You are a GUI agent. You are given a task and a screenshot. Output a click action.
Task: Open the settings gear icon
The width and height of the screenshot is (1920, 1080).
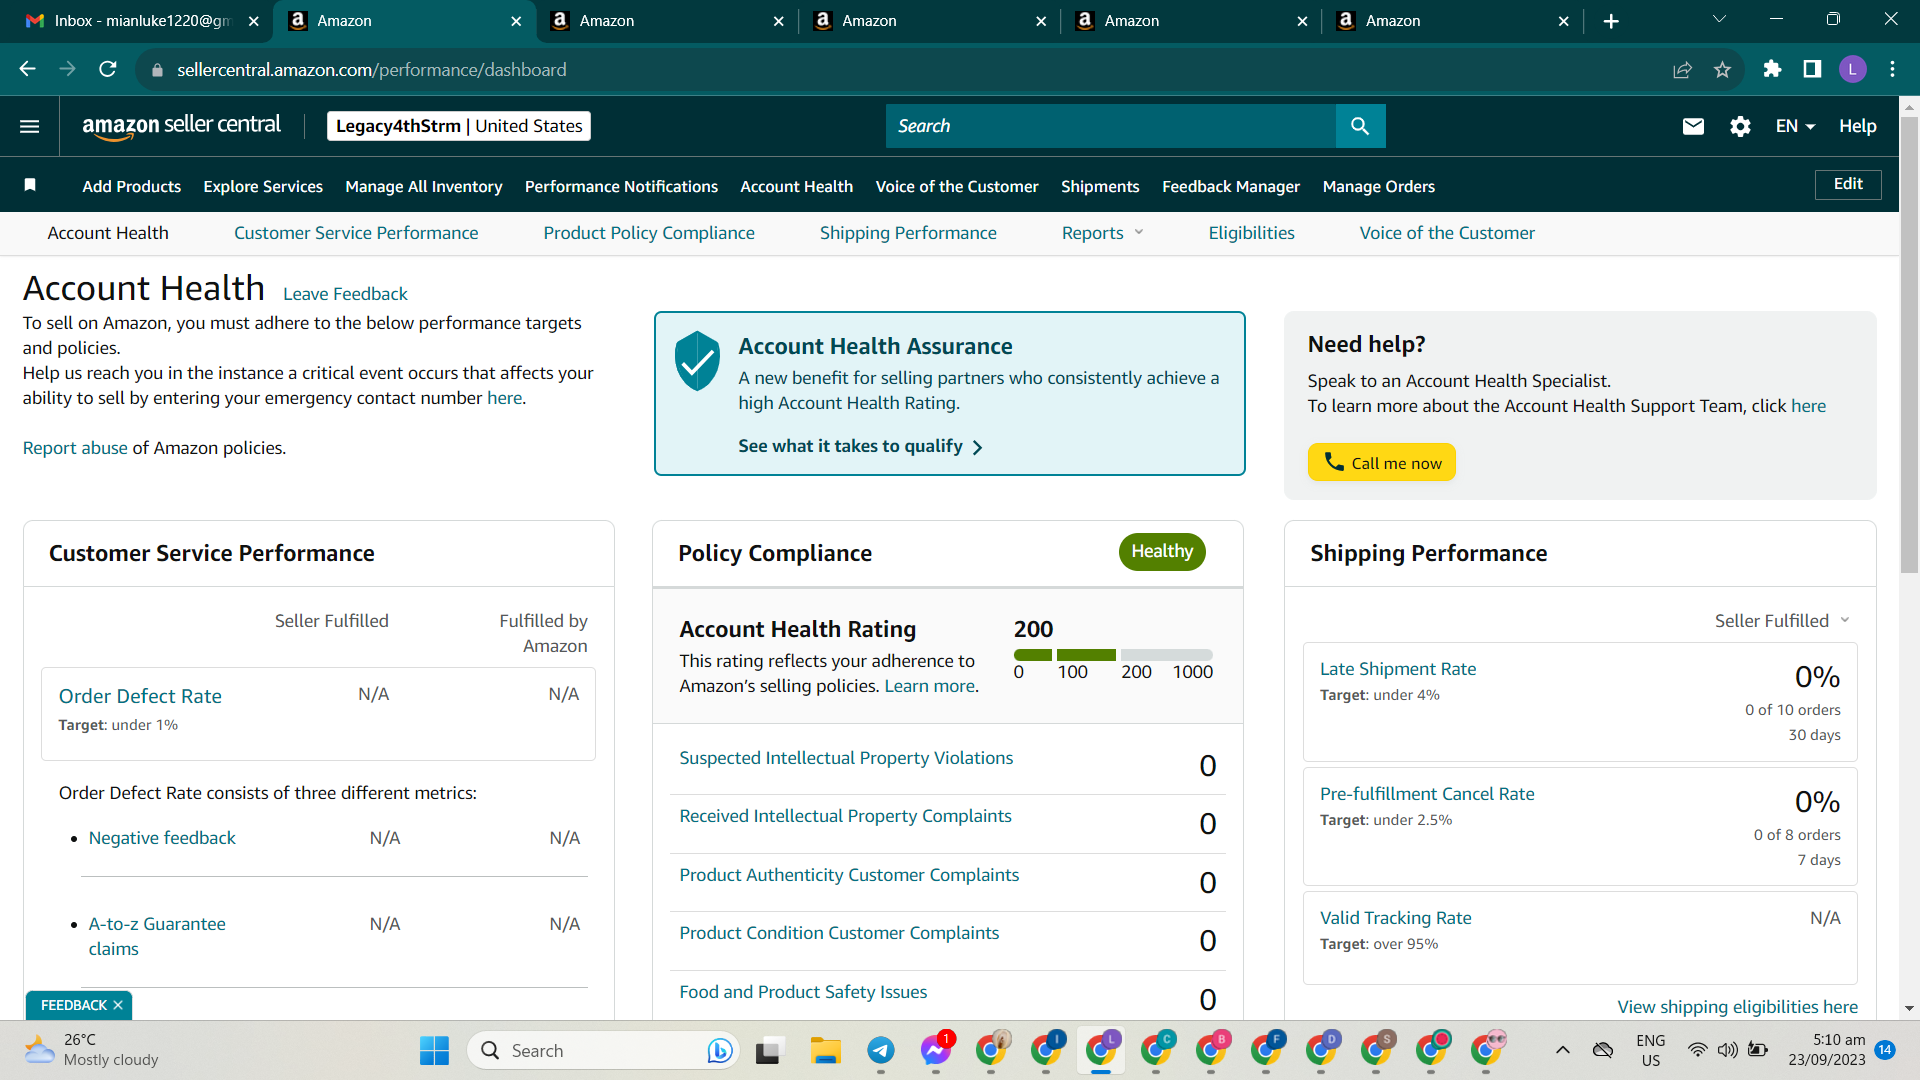point(1740,126)
